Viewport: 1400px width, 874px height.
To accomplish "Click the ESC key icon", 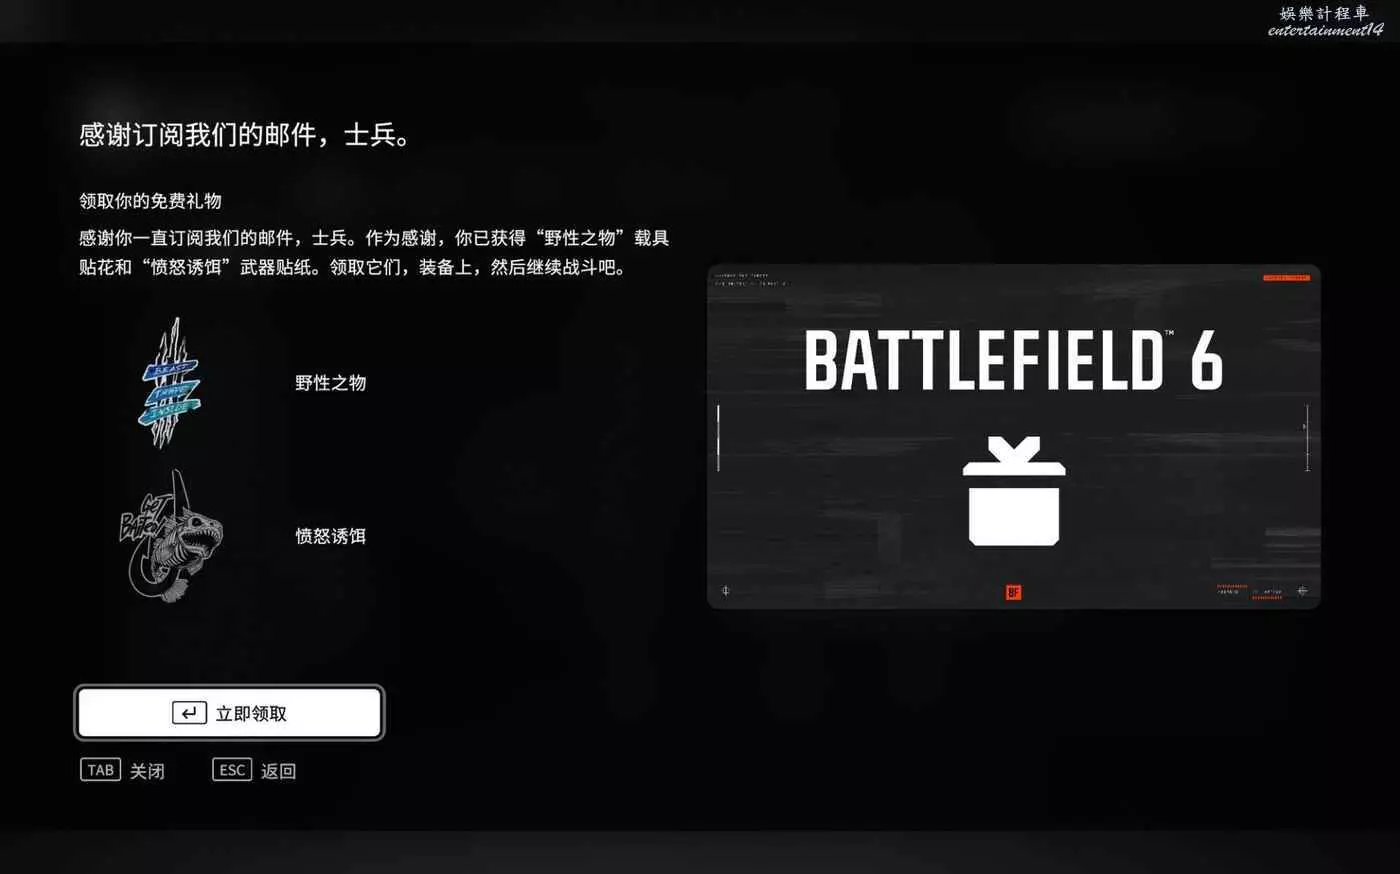I will [232, 770].
